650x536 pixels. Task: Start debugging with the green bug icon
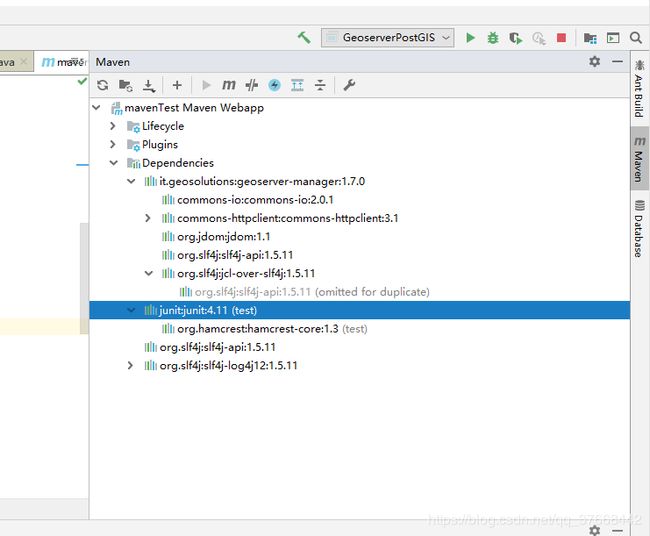point(493,38)
